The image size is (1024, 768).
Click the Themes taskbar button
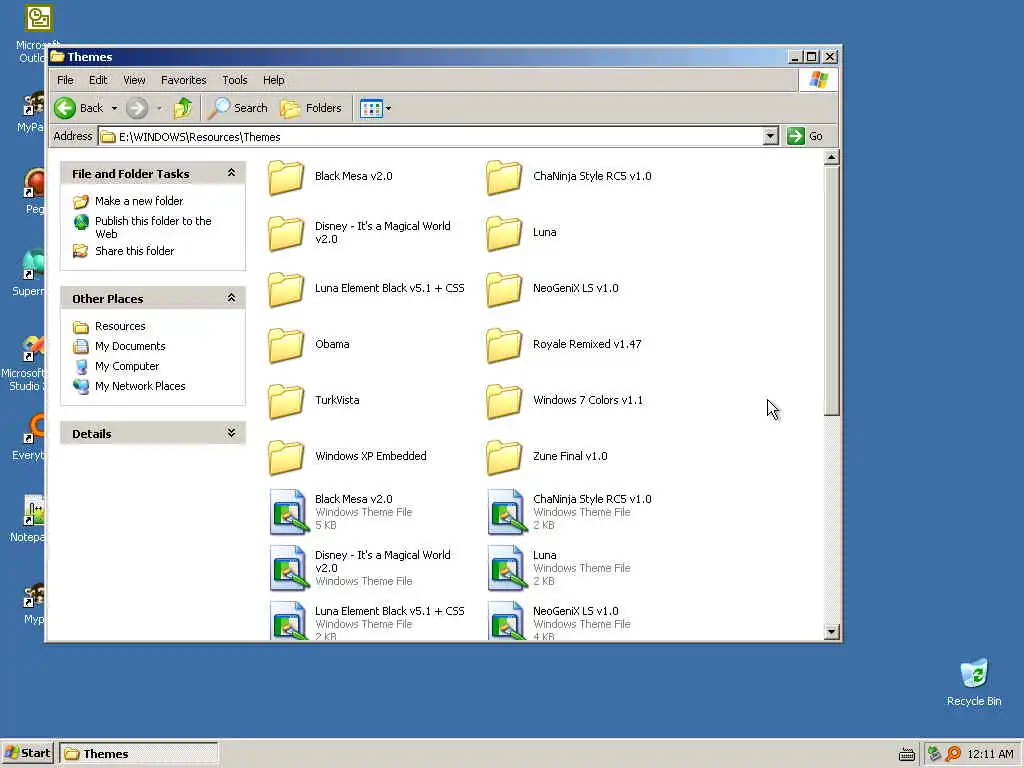pyautogui.click(x=138, y=754)
